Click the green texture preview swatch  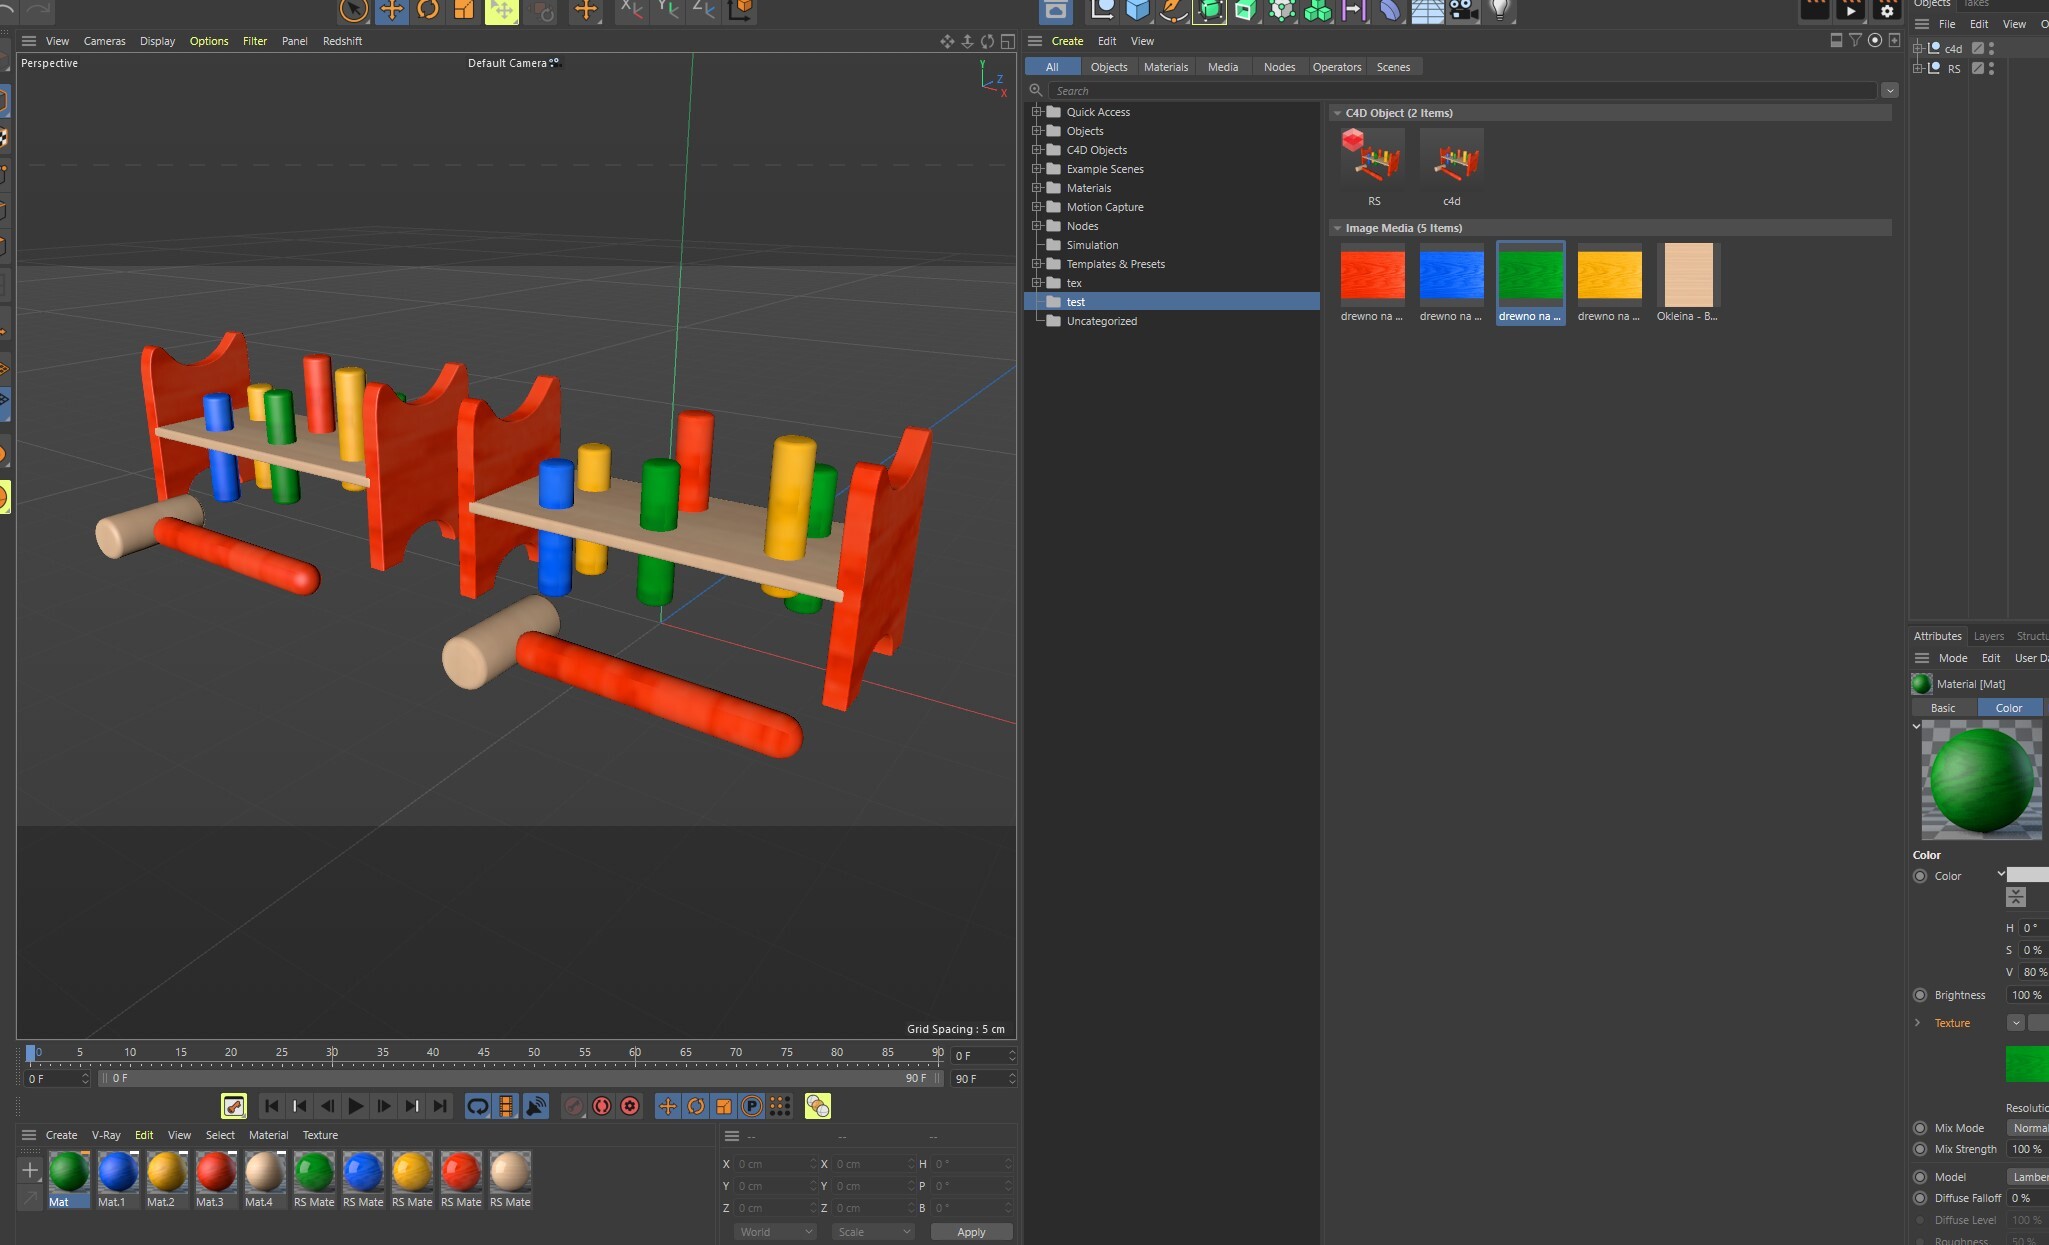2027,1063
